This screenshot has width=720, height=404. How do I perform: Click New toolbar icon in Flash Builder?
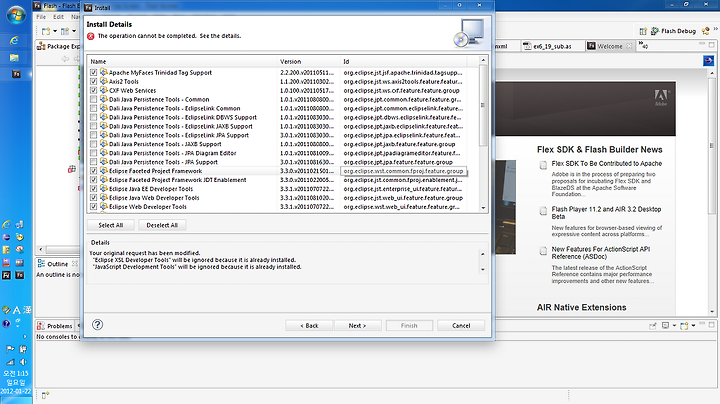point(45,31)
